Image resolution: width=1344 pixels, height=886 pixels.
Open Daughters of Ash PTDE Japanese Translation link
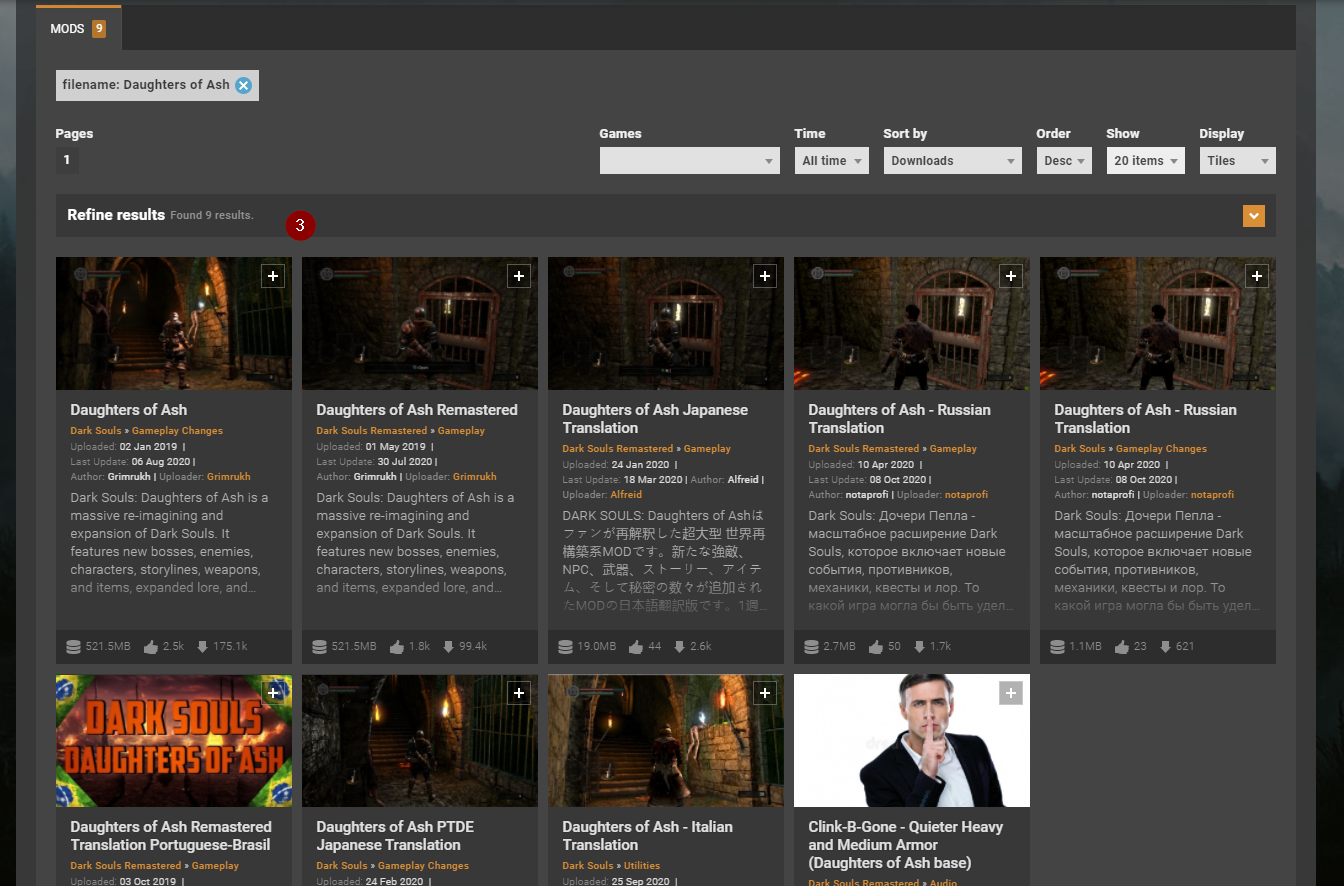pos(395,836)
